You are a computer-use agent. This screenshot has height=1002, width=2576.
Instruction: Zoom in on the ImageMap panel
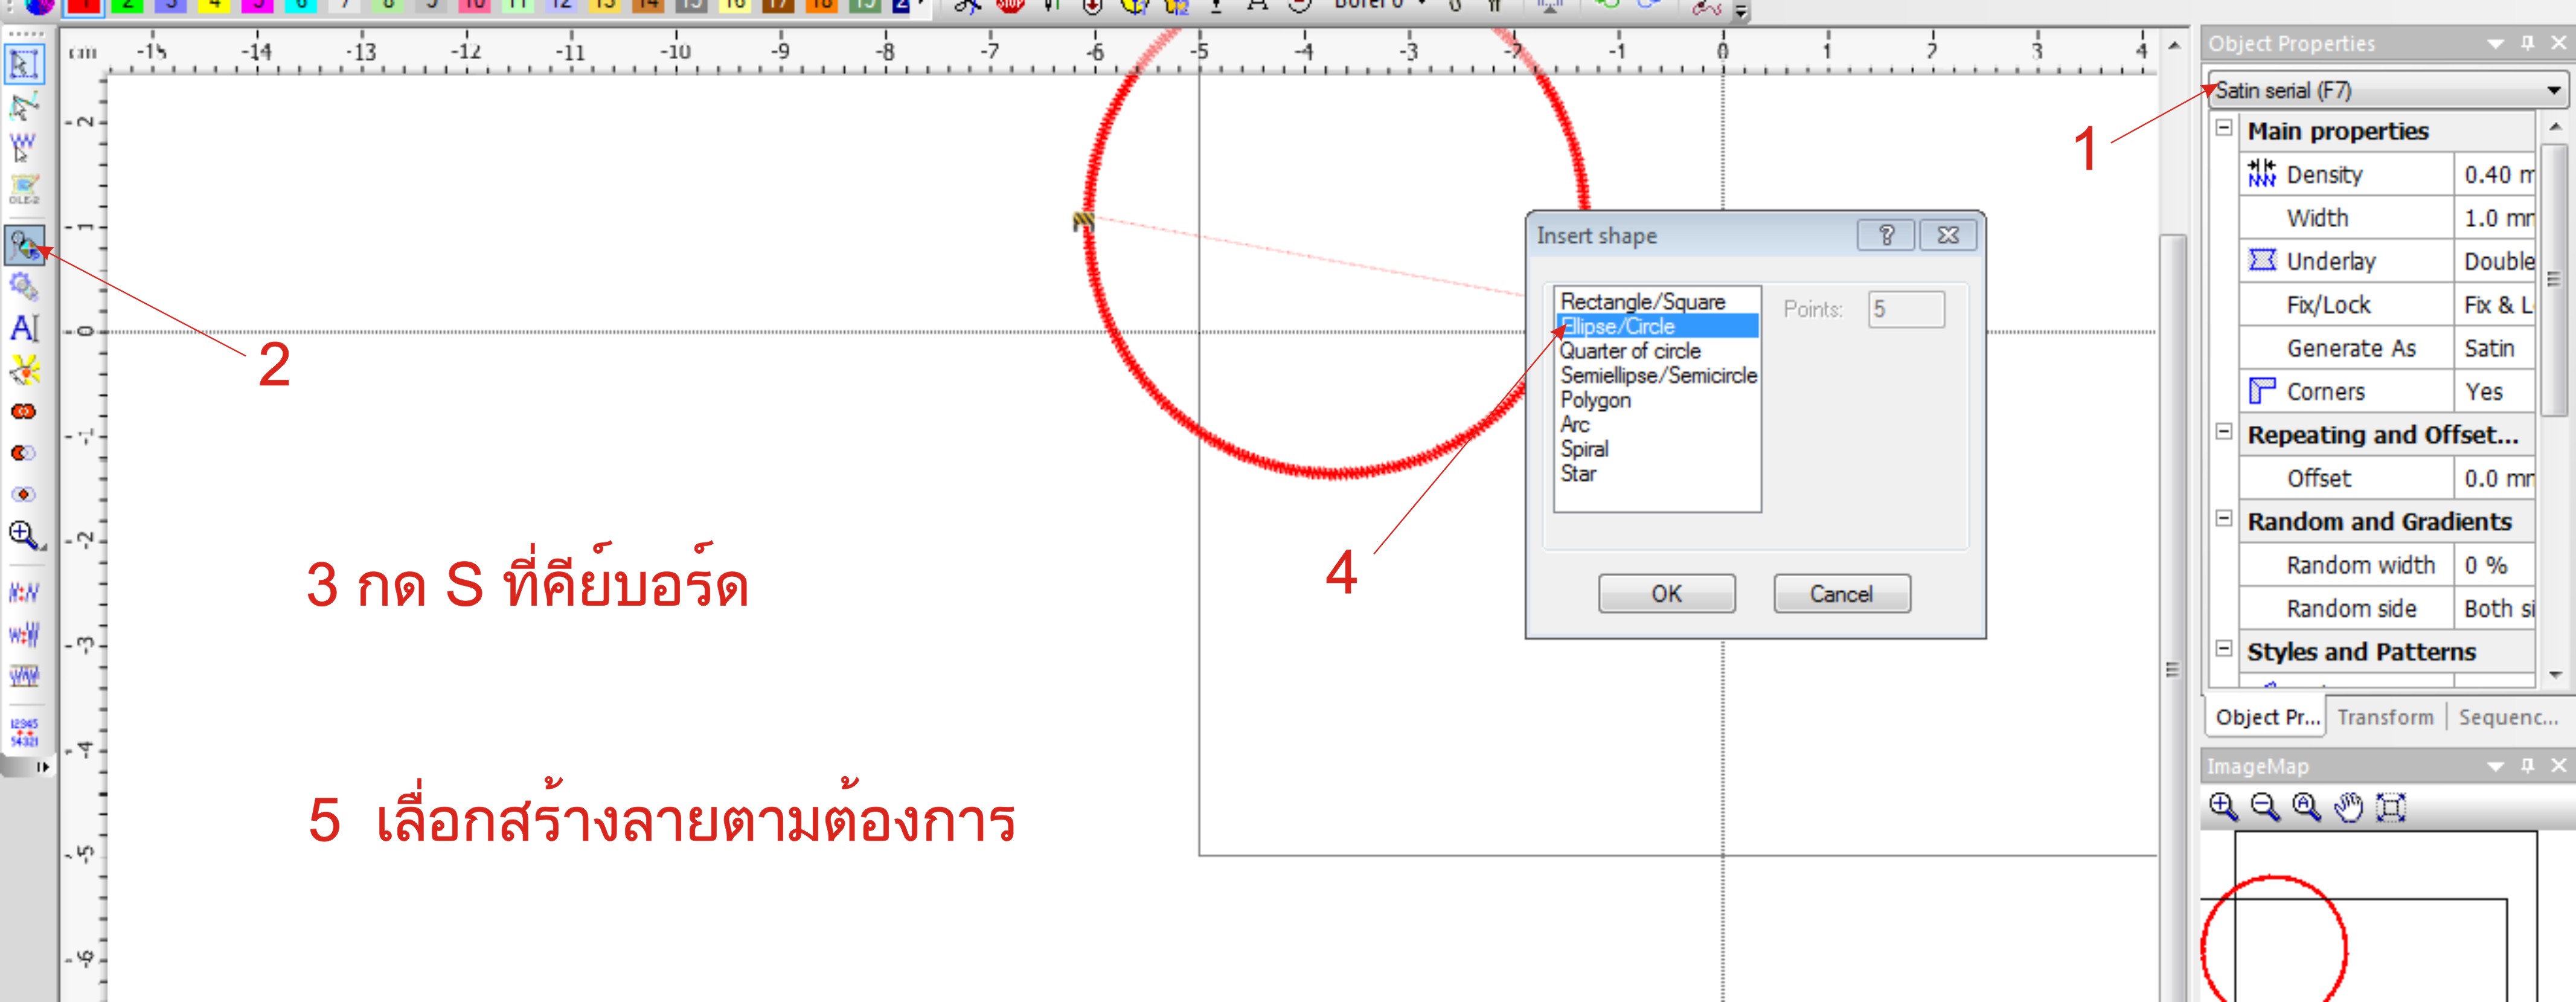click(2223, 807)
